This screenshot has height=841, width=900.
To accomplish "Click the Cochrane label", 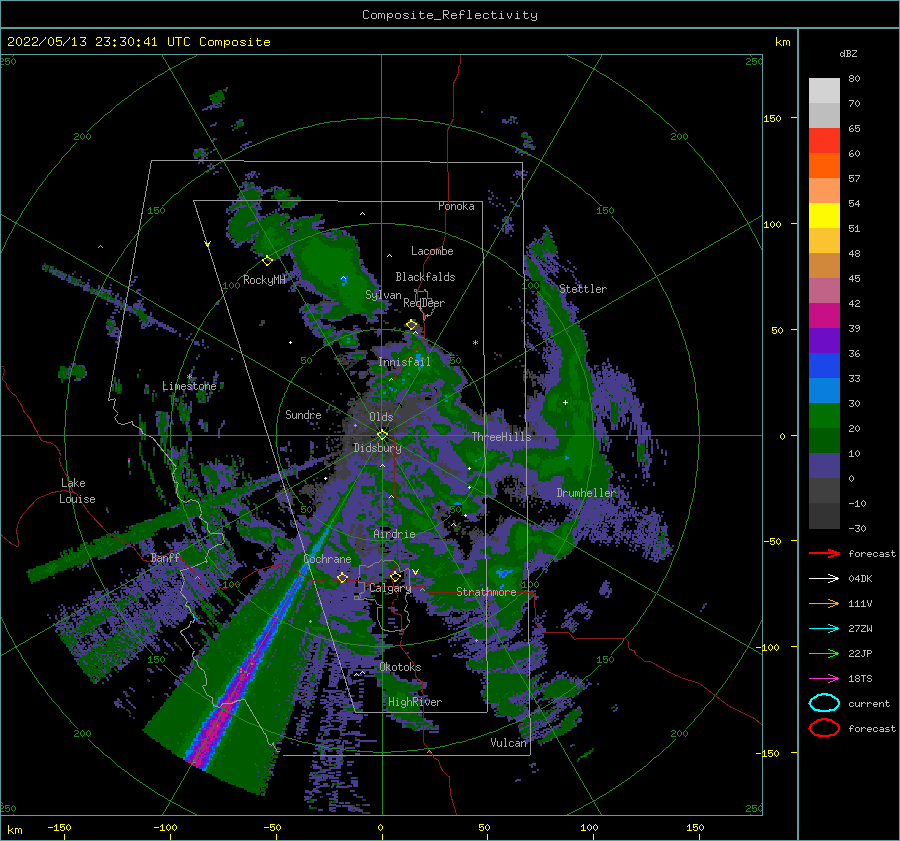I will point(327,559).
